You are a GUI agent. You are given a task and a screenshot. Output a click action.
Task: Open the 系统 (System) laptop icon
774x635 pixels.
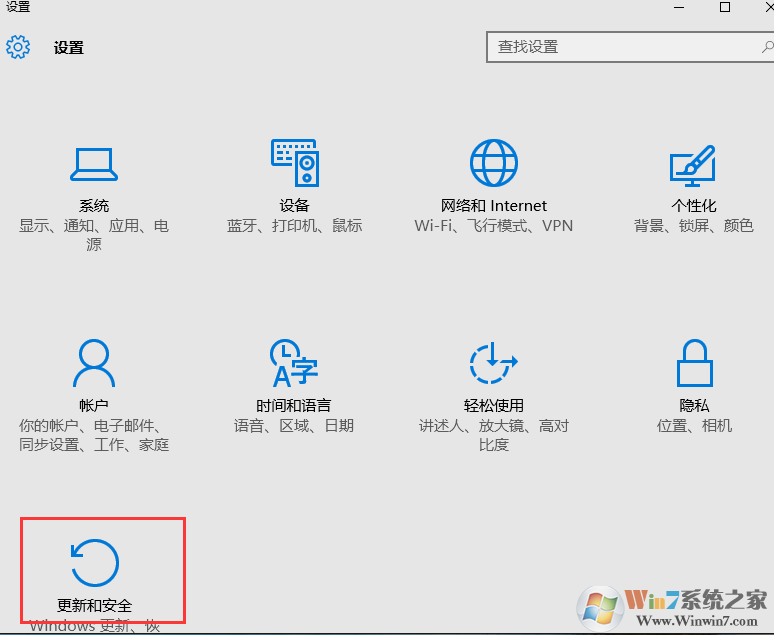pyautogui.click(x=94, y=164)
